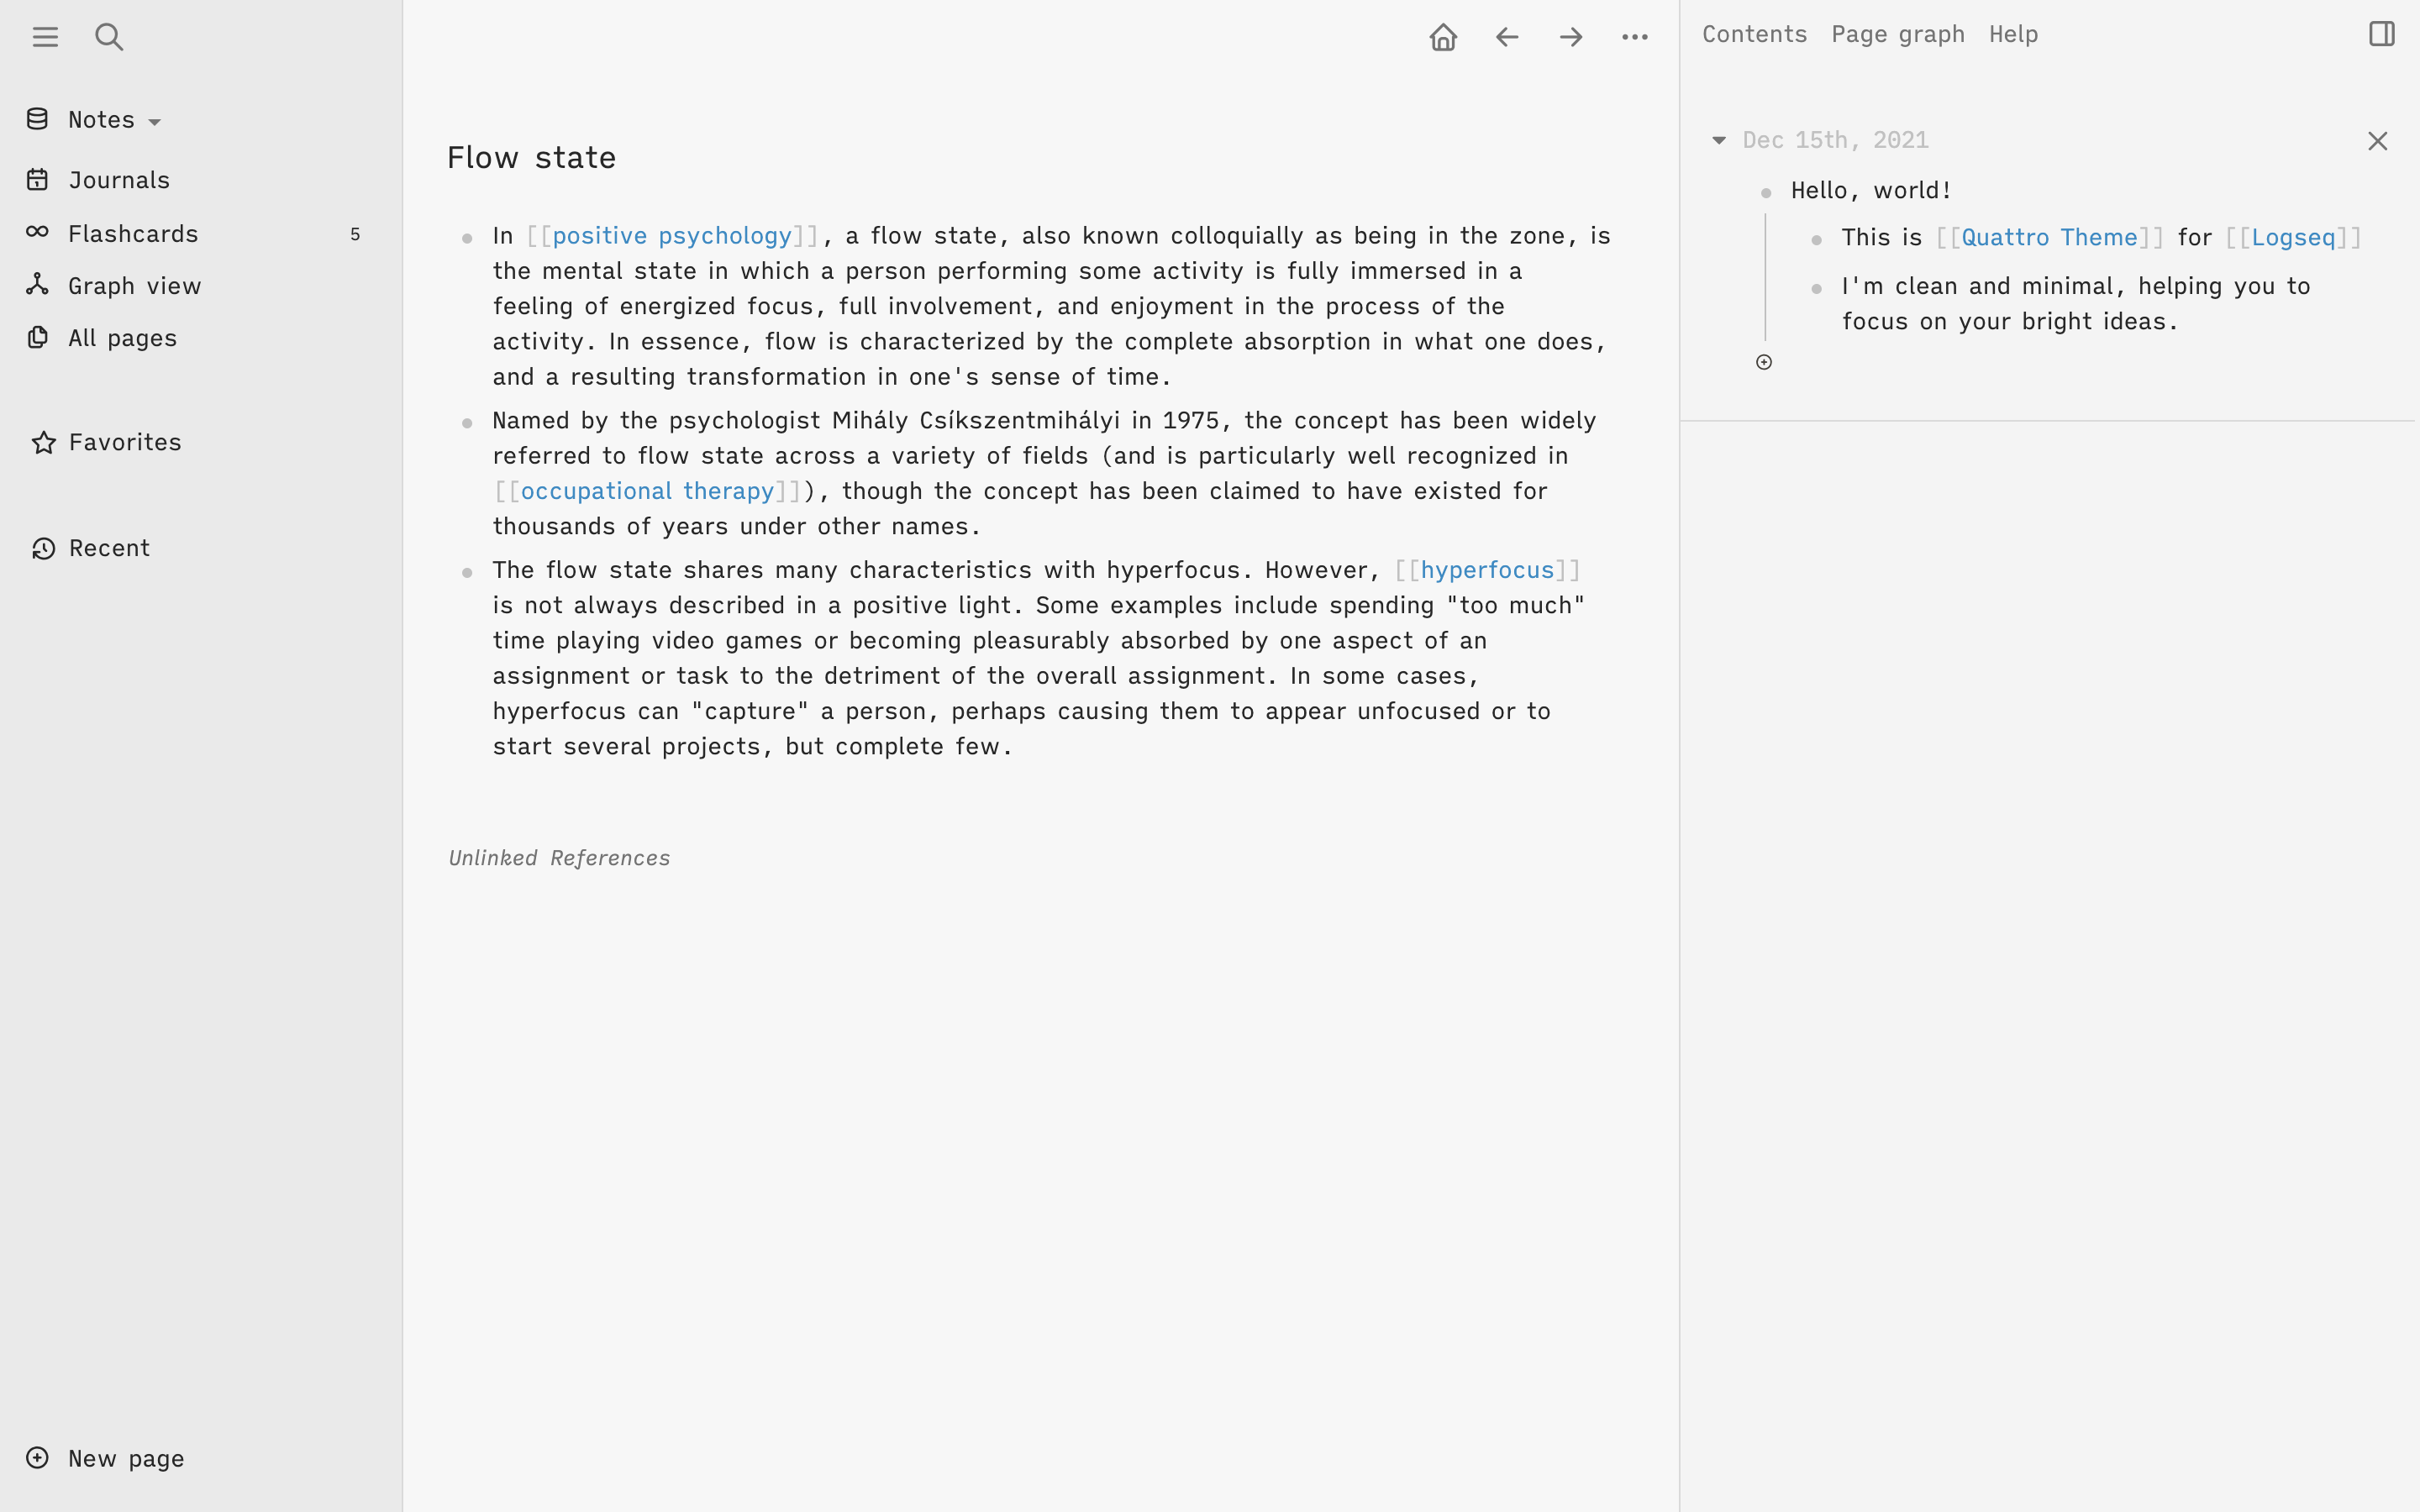This screenshot has width=2420, height=1512.
Task: Navigate back with left arrow
Action: (x=1507, y=37)
